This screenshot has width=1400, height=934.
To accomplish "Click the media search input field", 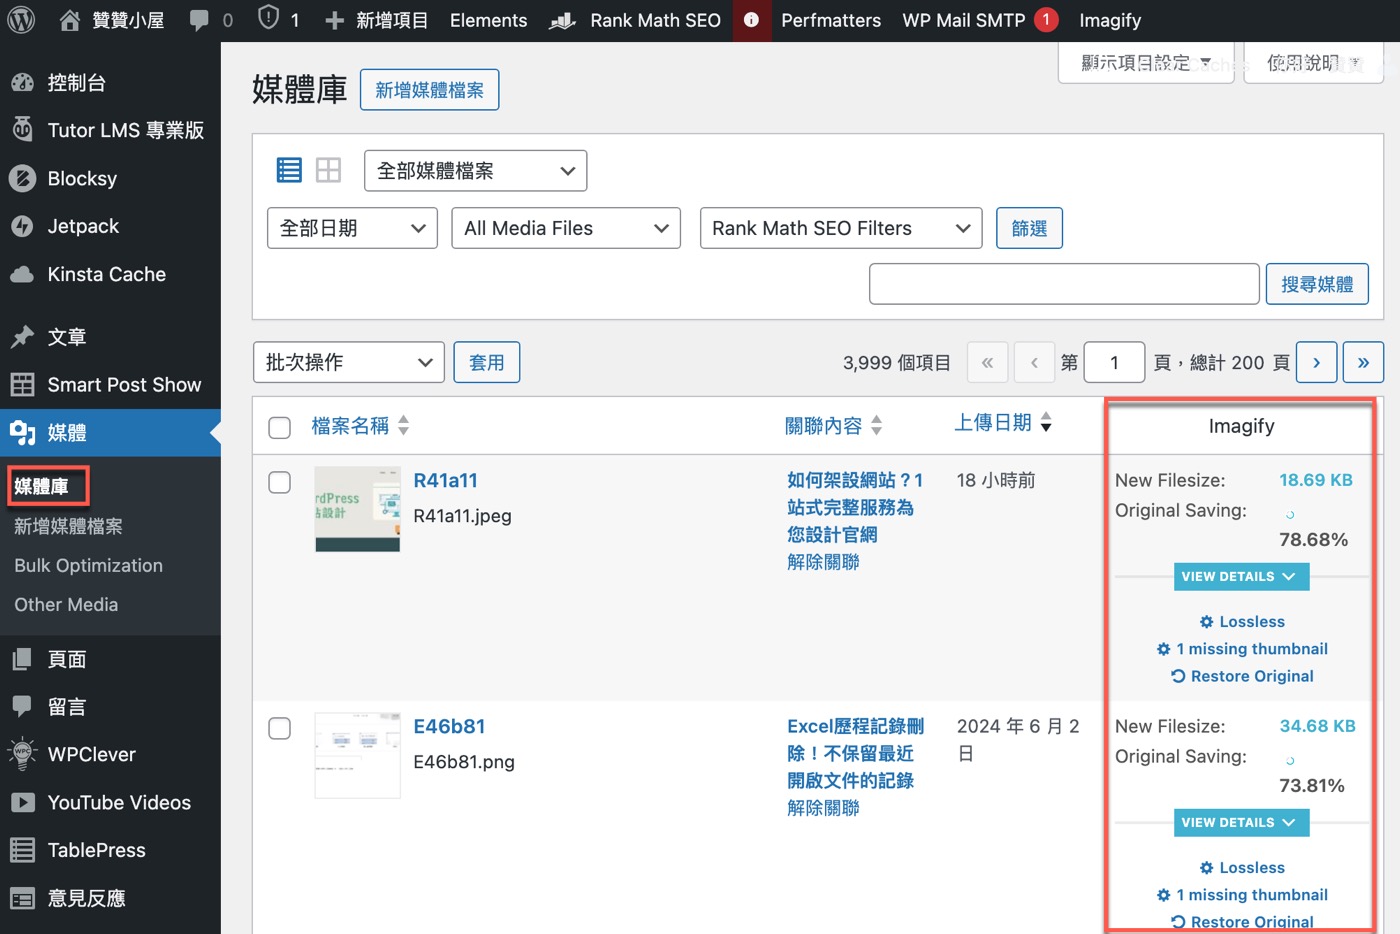I will [x=1064, y=284].
